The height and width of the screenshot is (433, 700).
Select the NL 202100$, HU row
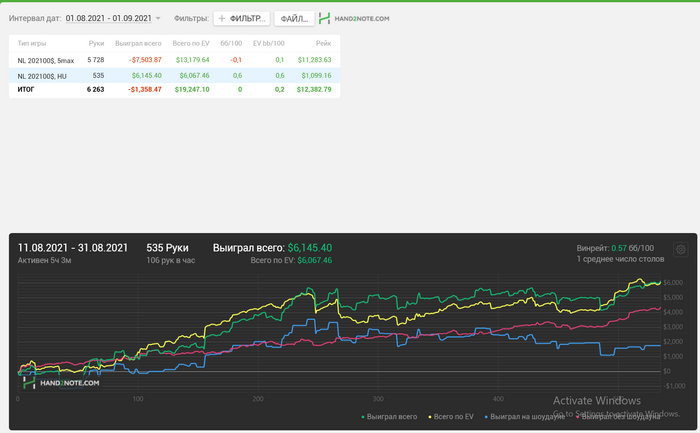pos(174,75)
